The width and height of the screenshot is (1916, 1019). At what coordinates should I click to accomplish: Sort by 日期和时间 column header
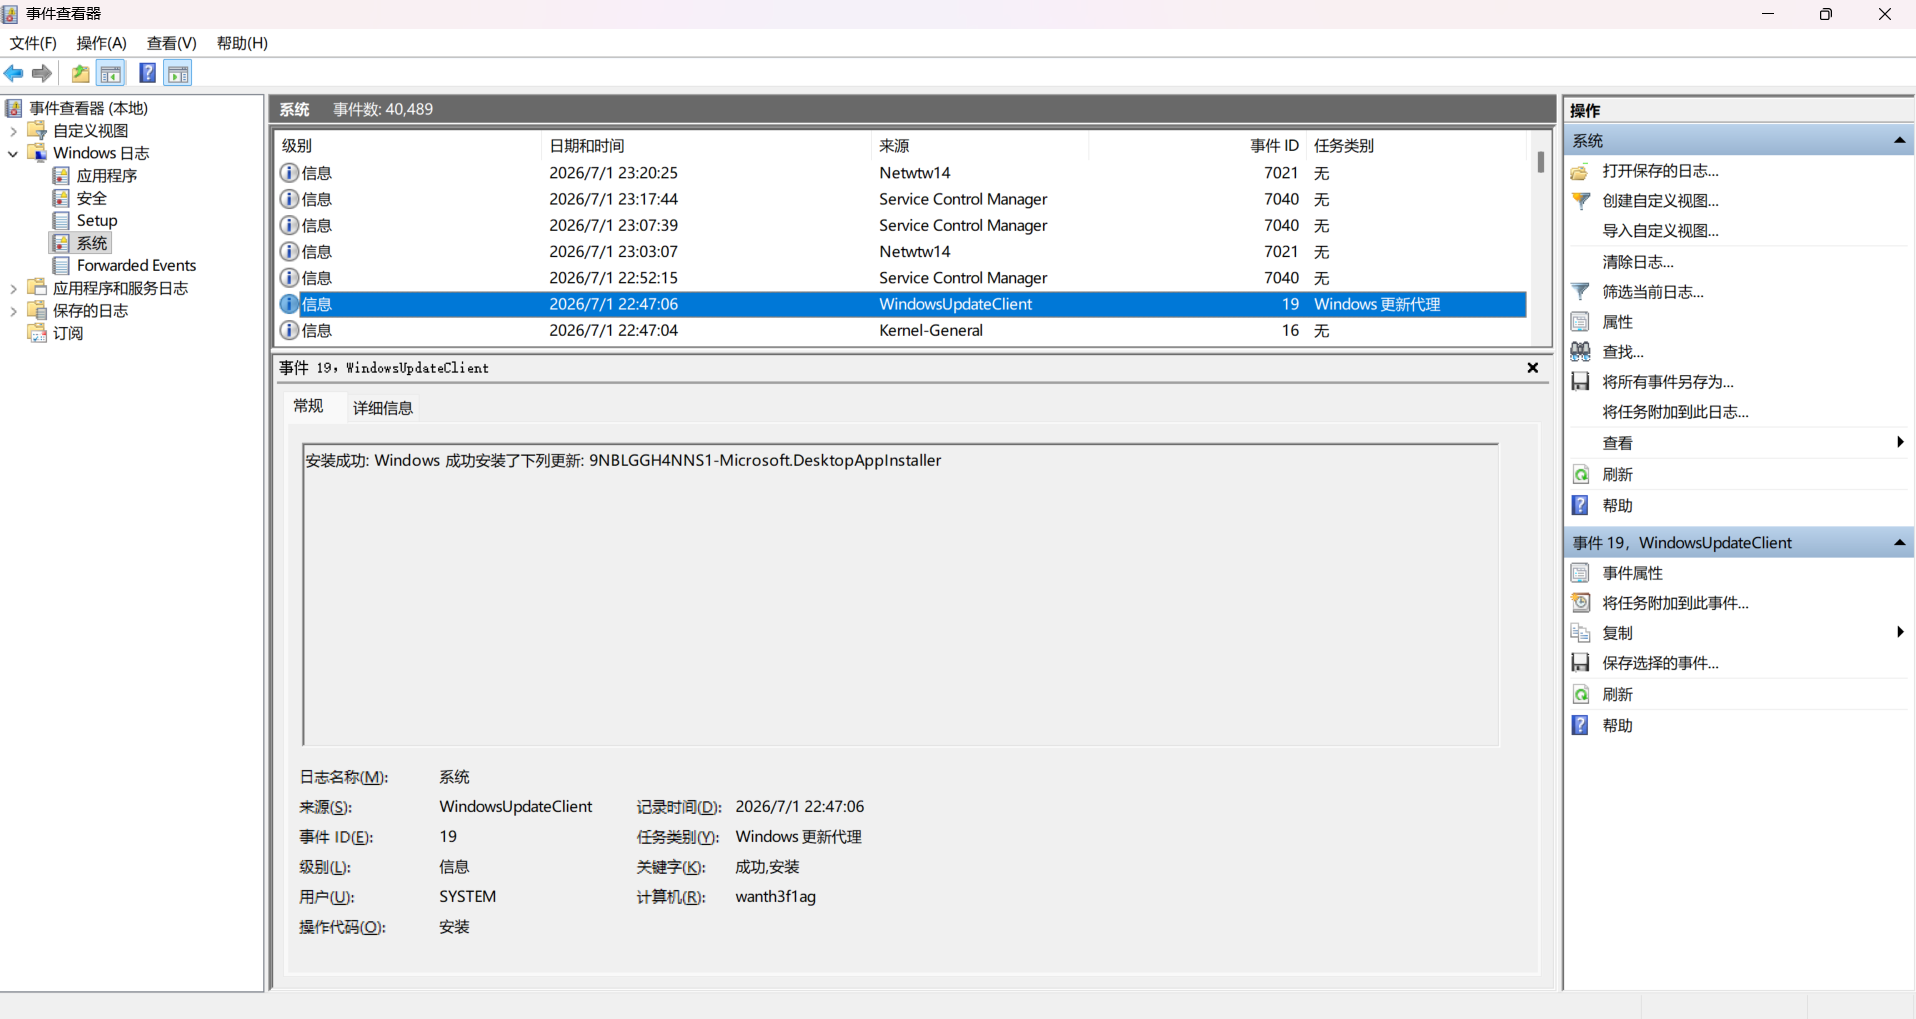(x=706, y=146)
